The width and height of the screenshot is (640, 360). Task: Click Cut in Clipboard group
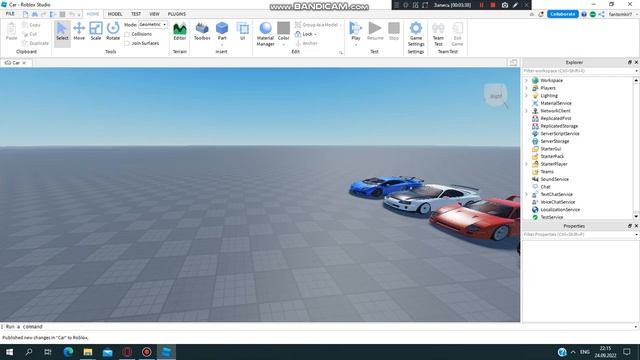[30, 34]
